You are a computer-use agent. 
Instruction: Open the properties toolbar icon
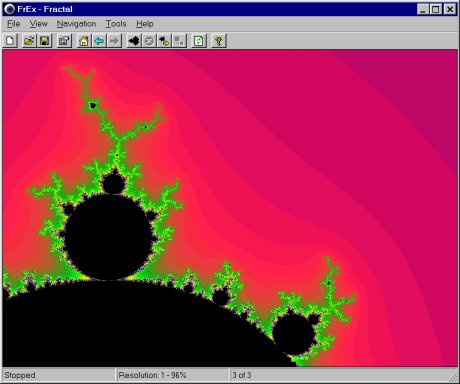pyautogui.click(x=64, y=41)
